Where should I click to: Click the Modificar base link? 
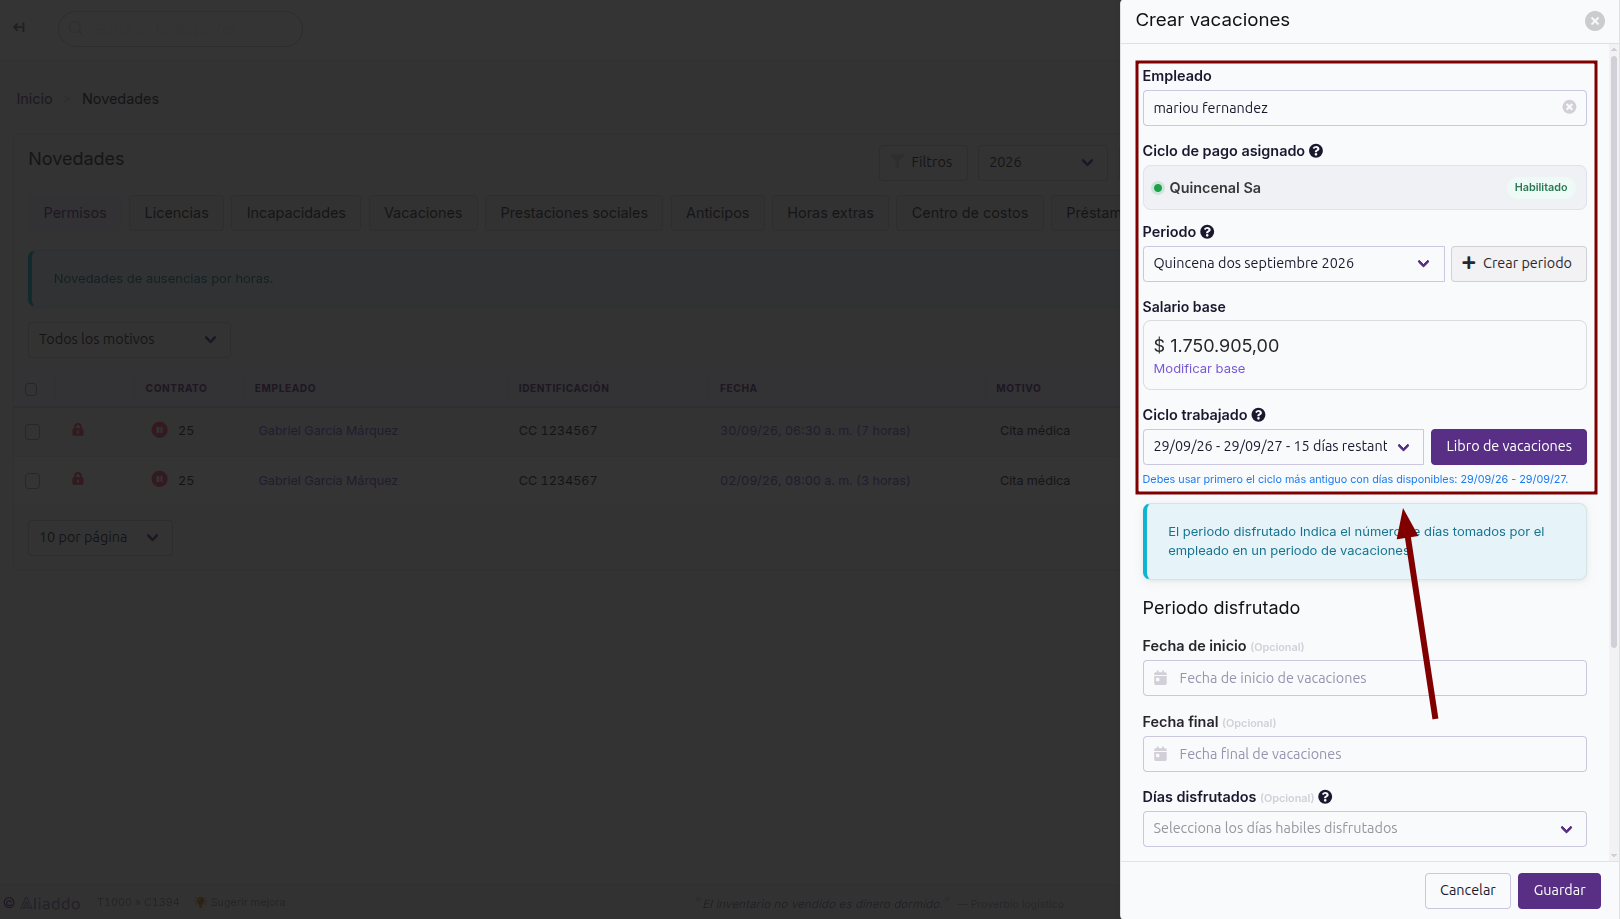click(x=1199, y=369)
